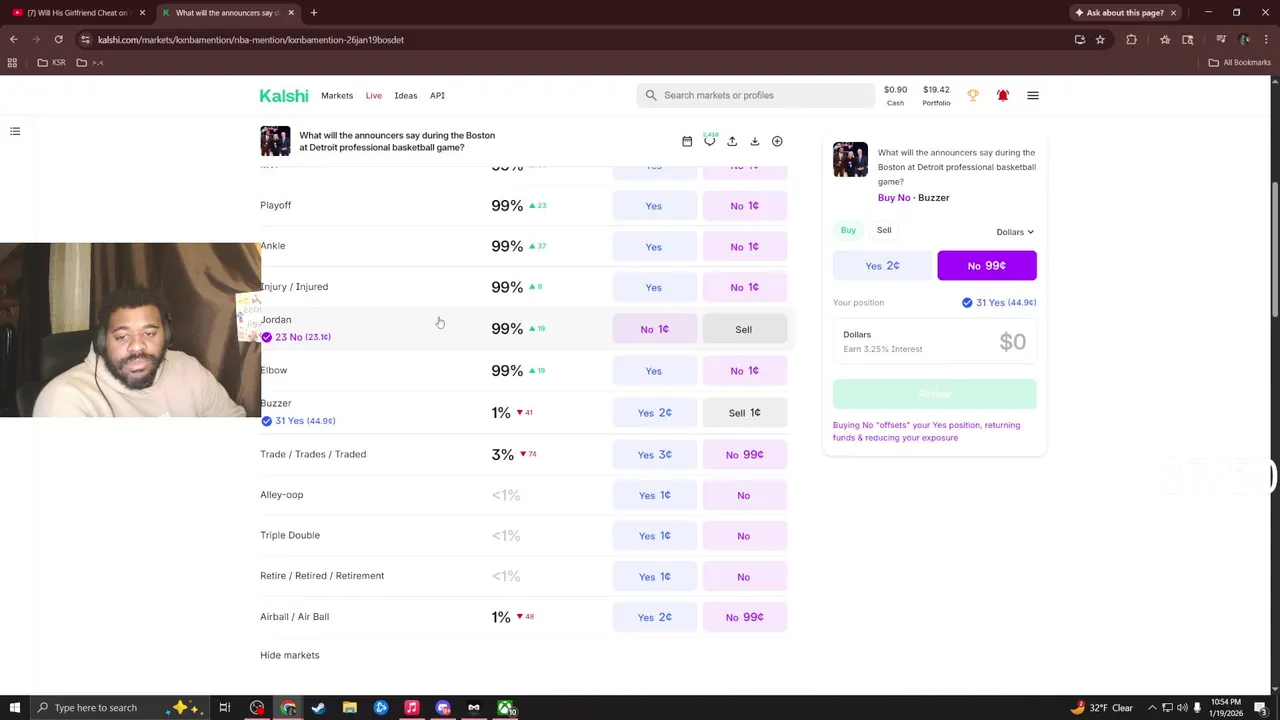This screenshot has height=720, width=1280.
Task: Bookmark this page with the star icon
Action: [1100, 40]
